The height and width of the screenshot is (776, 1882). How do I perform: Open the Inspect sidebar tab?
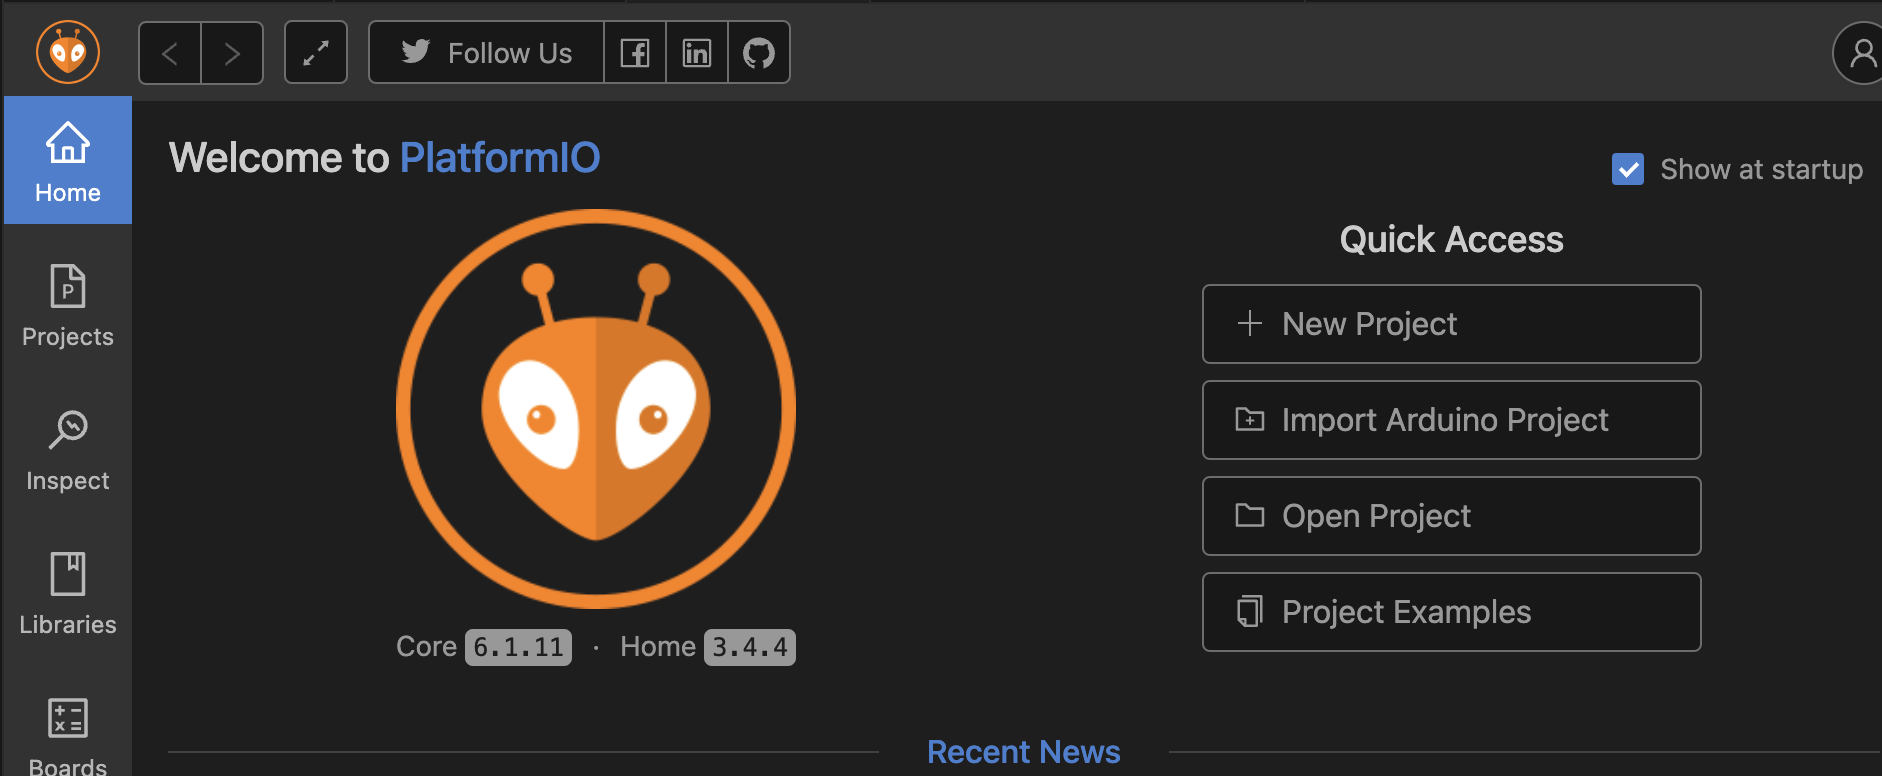tap(68, 450)
